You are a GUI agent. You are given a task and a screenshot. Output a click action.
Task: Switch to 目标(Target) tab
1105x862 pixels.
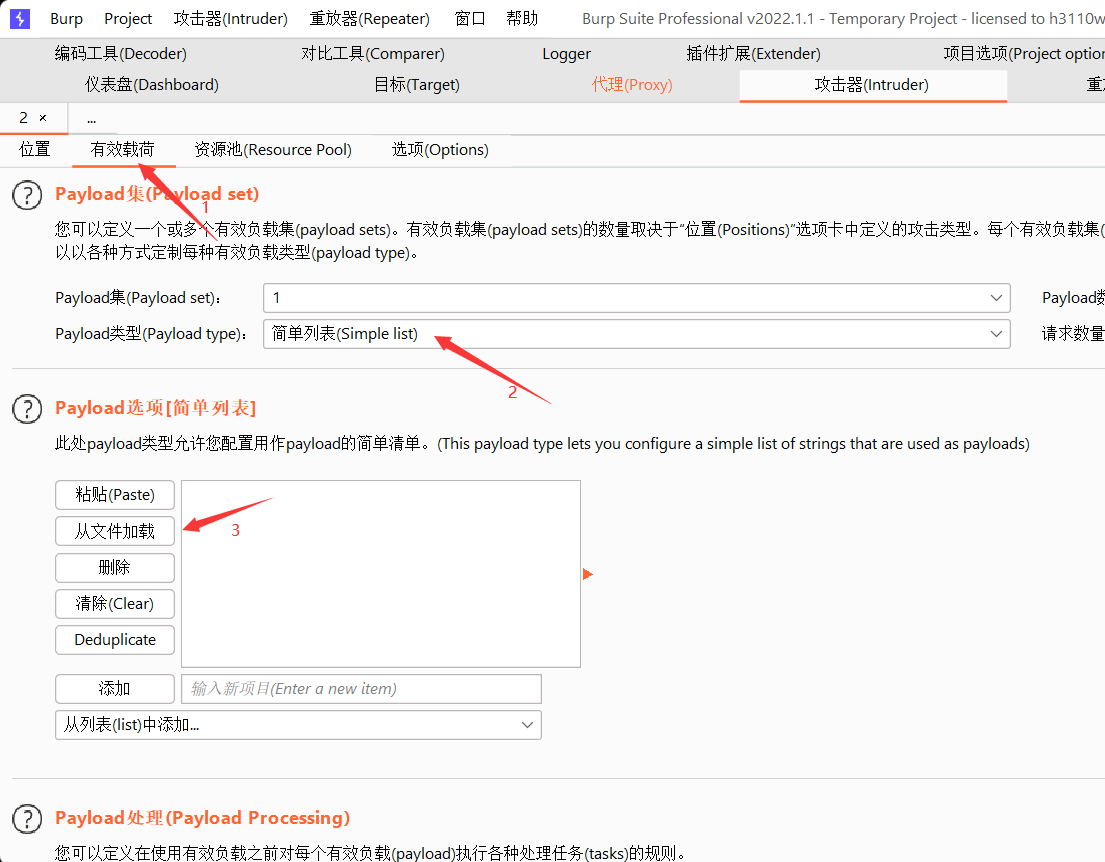(416, 85)
